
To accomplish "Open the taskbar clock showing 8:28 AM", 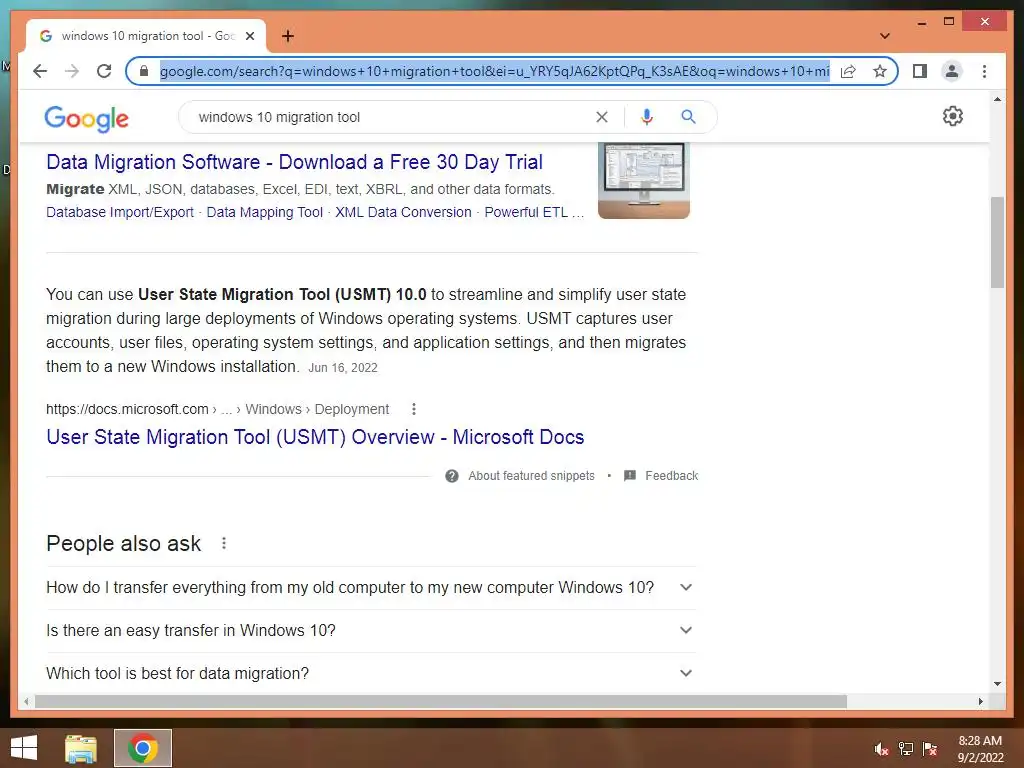I will pyautogui.click(x=980, y=749).
